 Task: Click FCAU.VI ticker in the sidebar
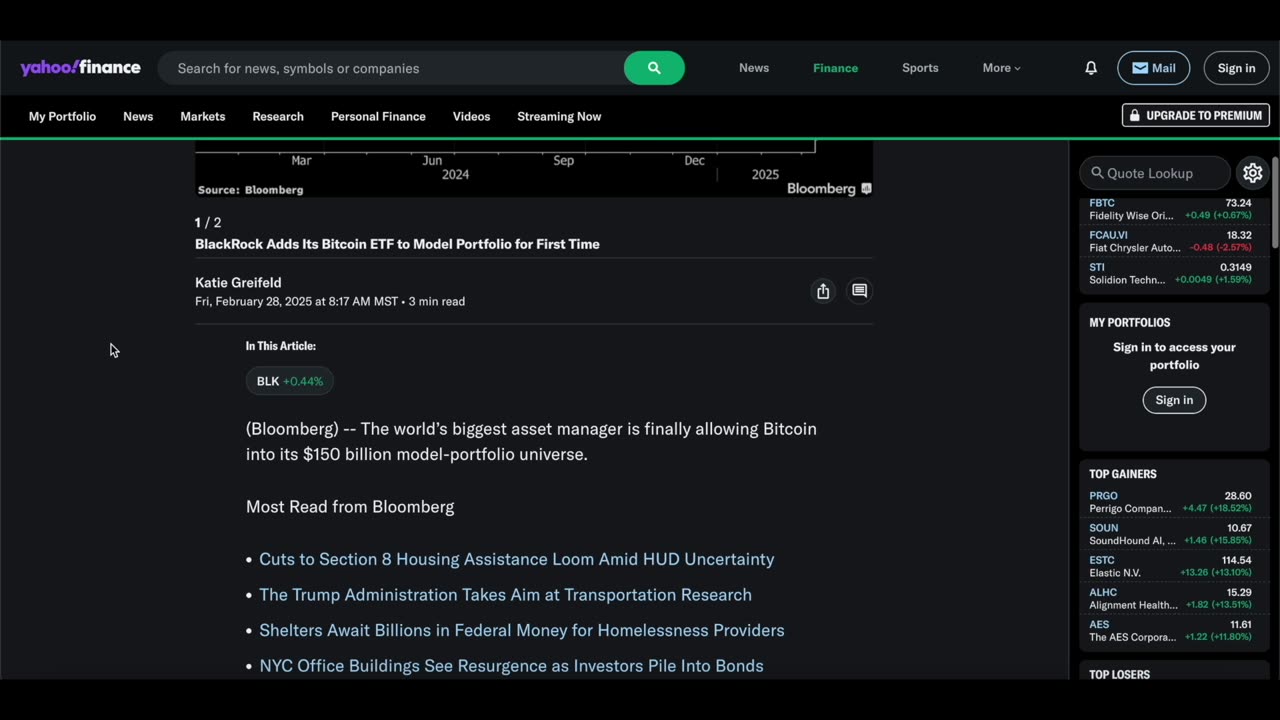(1108, 235)
